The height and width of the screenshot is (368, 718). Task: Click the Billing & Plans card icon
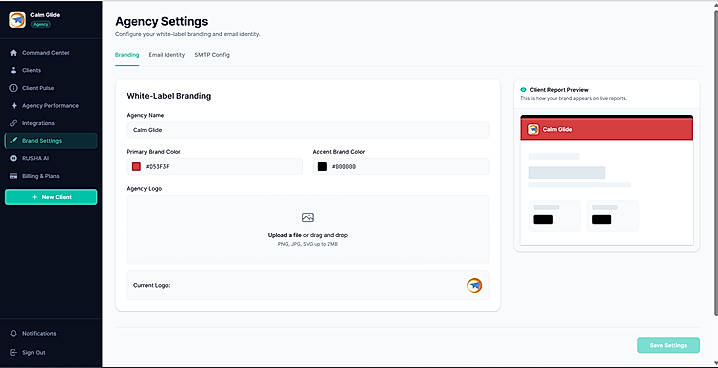[x=13, y=176]
